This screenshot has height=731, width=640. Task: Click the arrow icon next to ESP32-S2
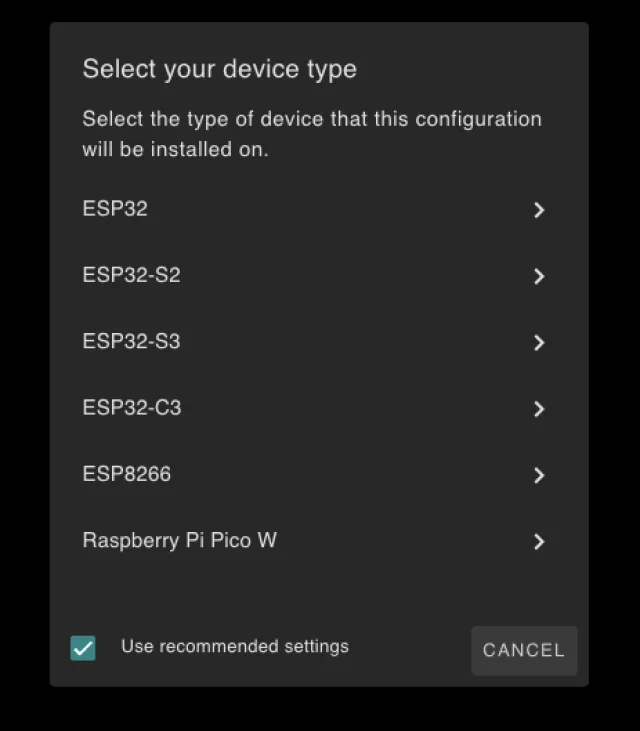[x=539, y=276]
